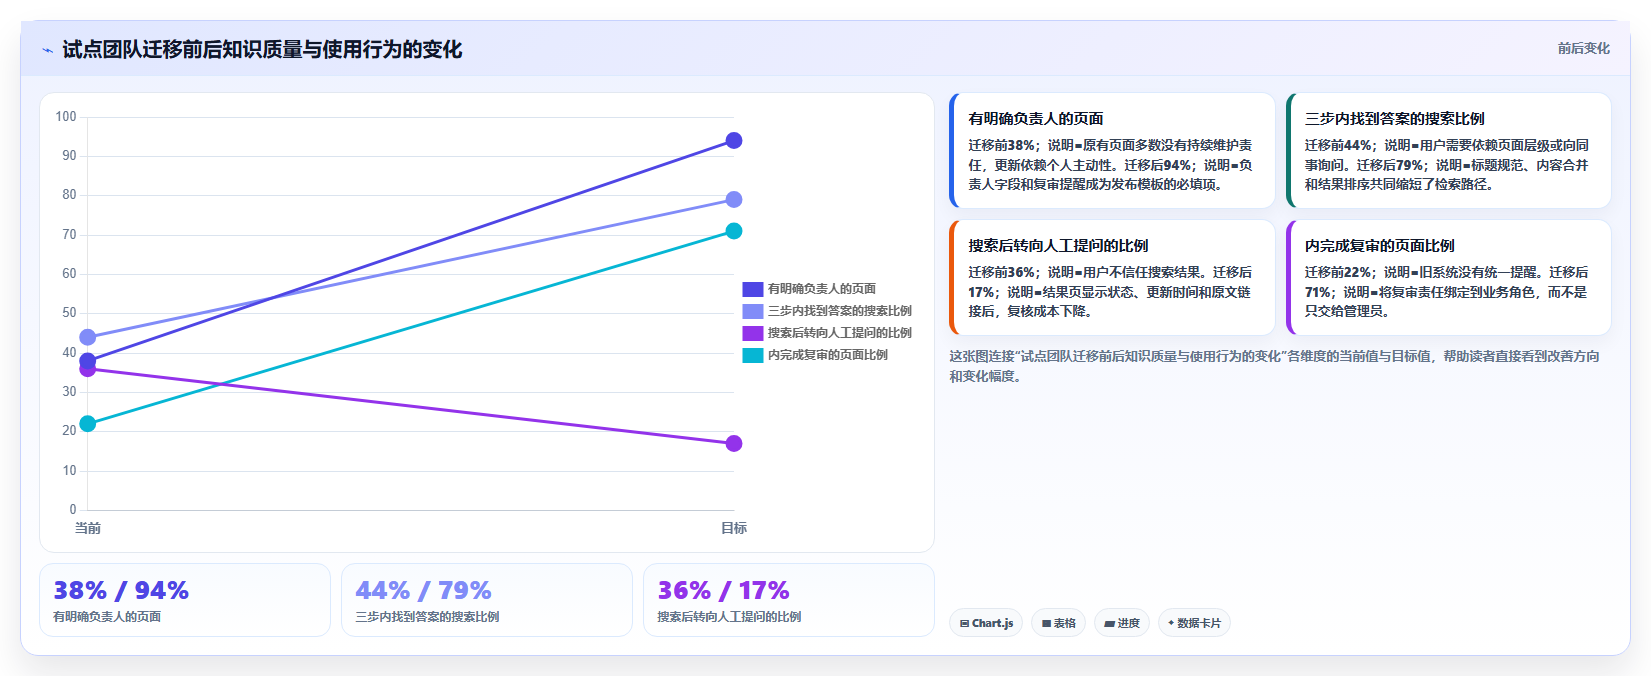Image resolution: width=1651 pixels, height=676 pixels.
Task: Click legend label 搜索后转向人工提问的比例
Action: 840,333
